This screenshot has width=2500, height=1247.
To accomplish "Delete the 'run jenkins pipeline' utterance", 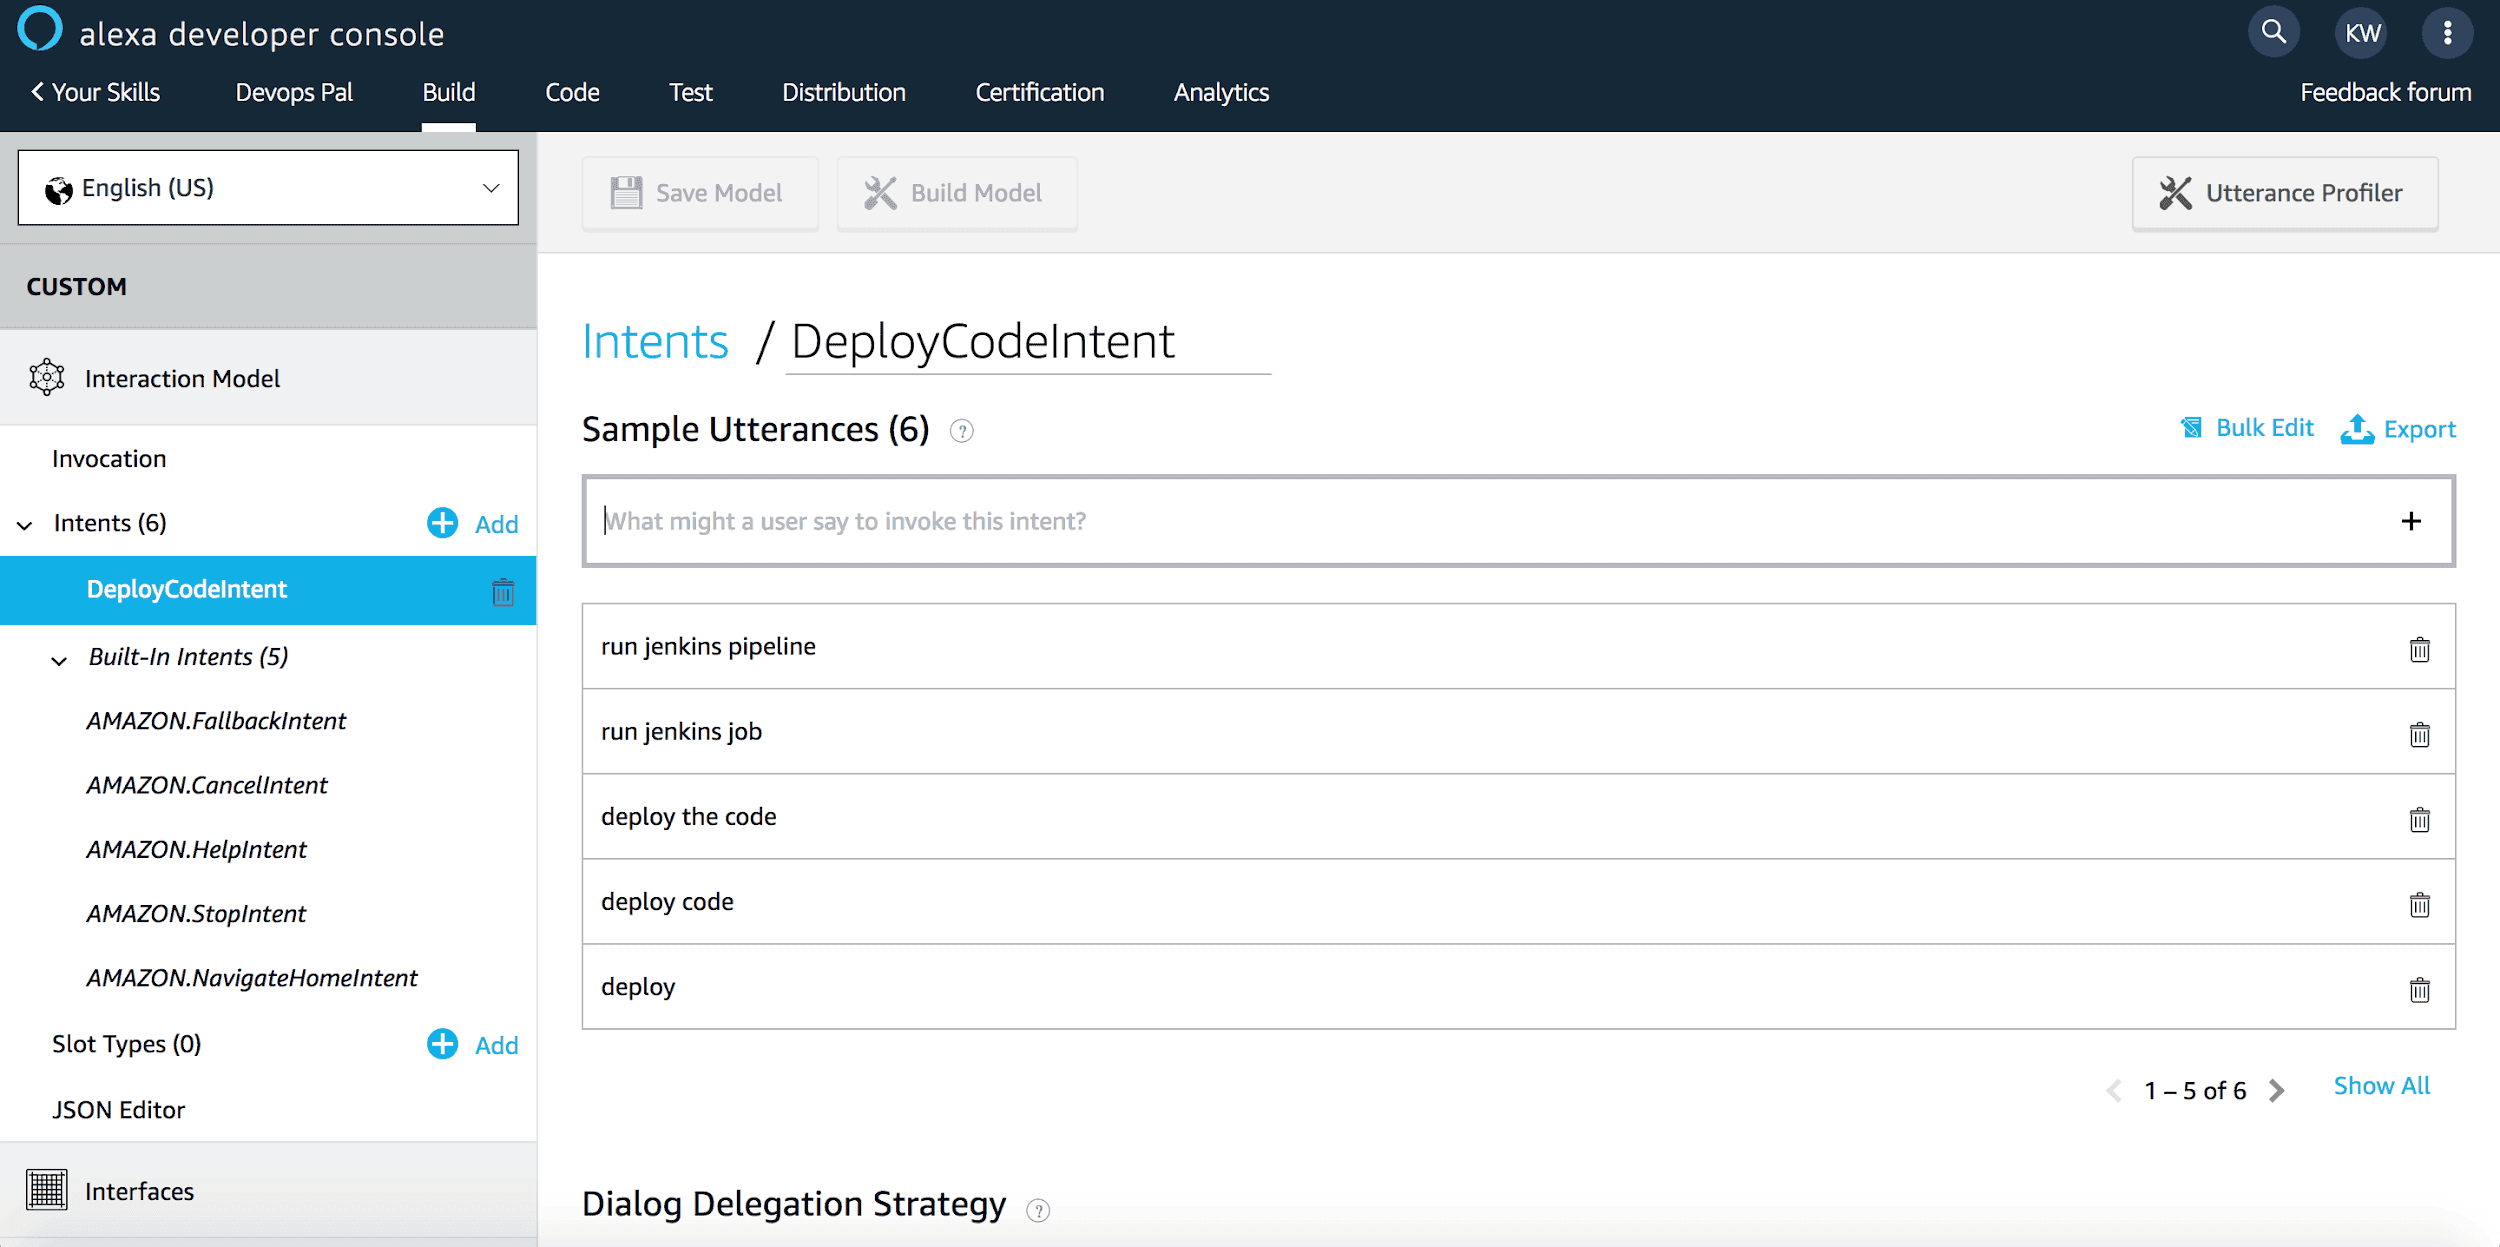I will (x=2419, y=649).
